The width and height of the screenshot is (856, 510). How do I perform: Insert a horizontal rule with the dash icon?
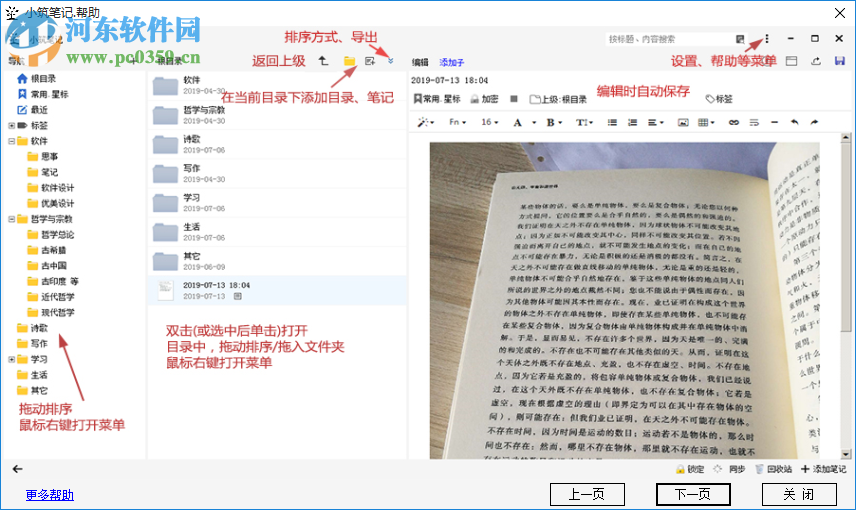click(x=774, y=122)
